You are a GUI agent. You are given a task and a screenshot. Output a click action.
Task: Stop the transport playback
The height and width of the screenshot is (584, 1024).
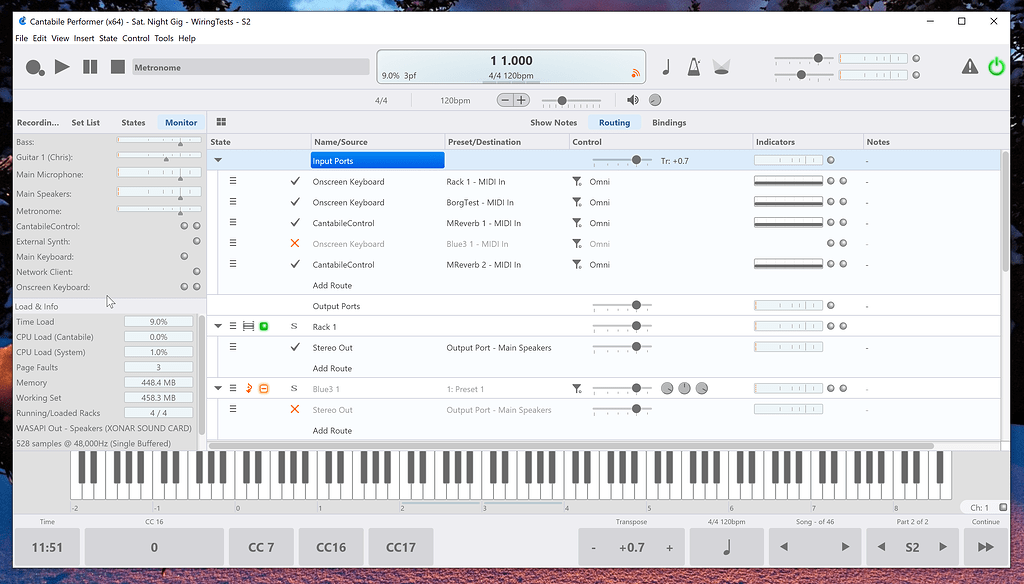118,67
